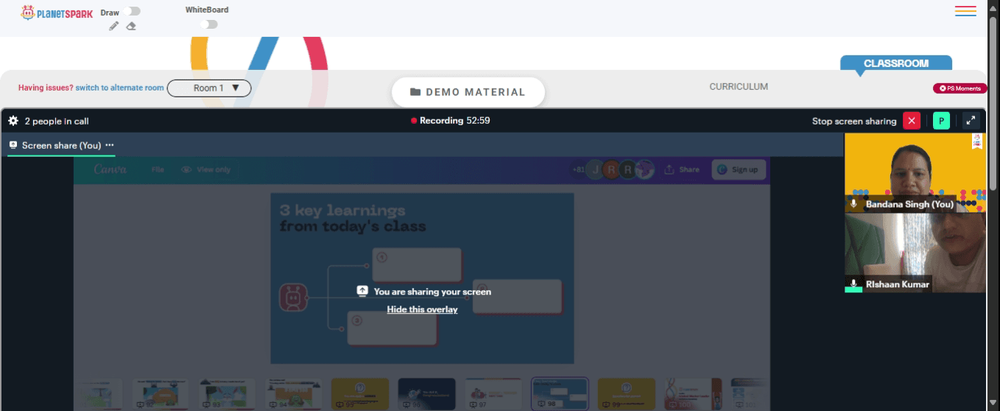Switch to the CURRICULUM tab
This screenshot has width=1000, height=411.
739,87
